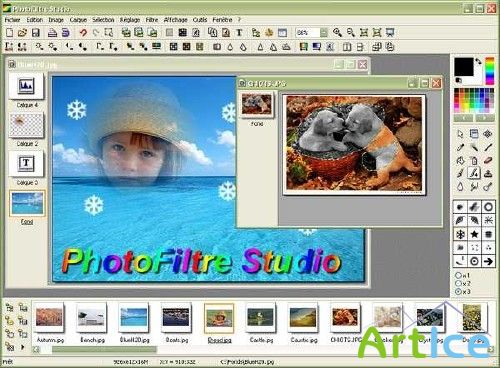Choose the arrow brush shape
The width and height of the screenshot is (500, 368).
click(488, 262)
